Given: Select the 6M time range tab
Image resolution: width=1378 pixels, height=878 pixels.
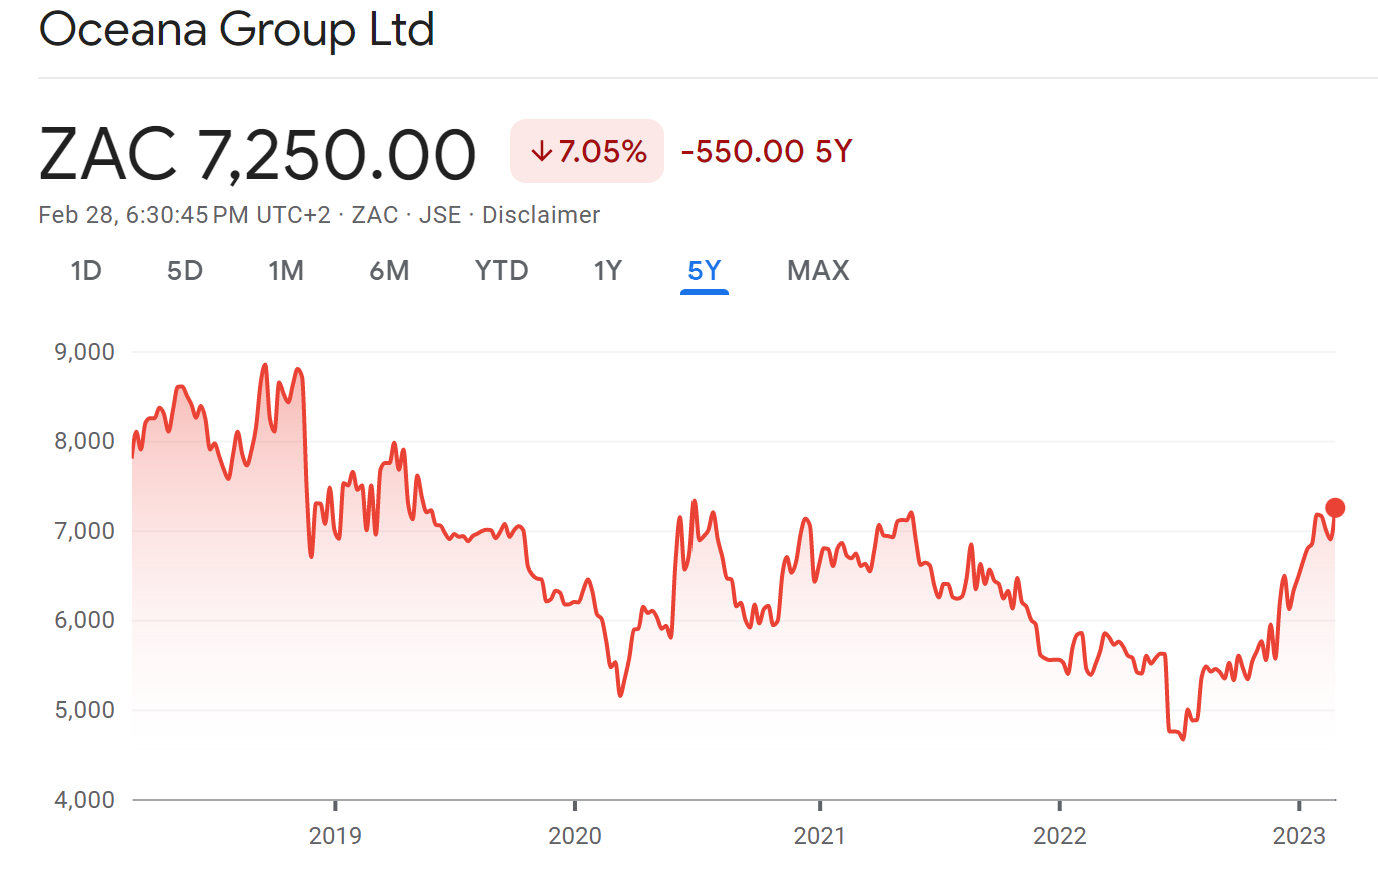Looking at the screenshot, I should (389, 271).
